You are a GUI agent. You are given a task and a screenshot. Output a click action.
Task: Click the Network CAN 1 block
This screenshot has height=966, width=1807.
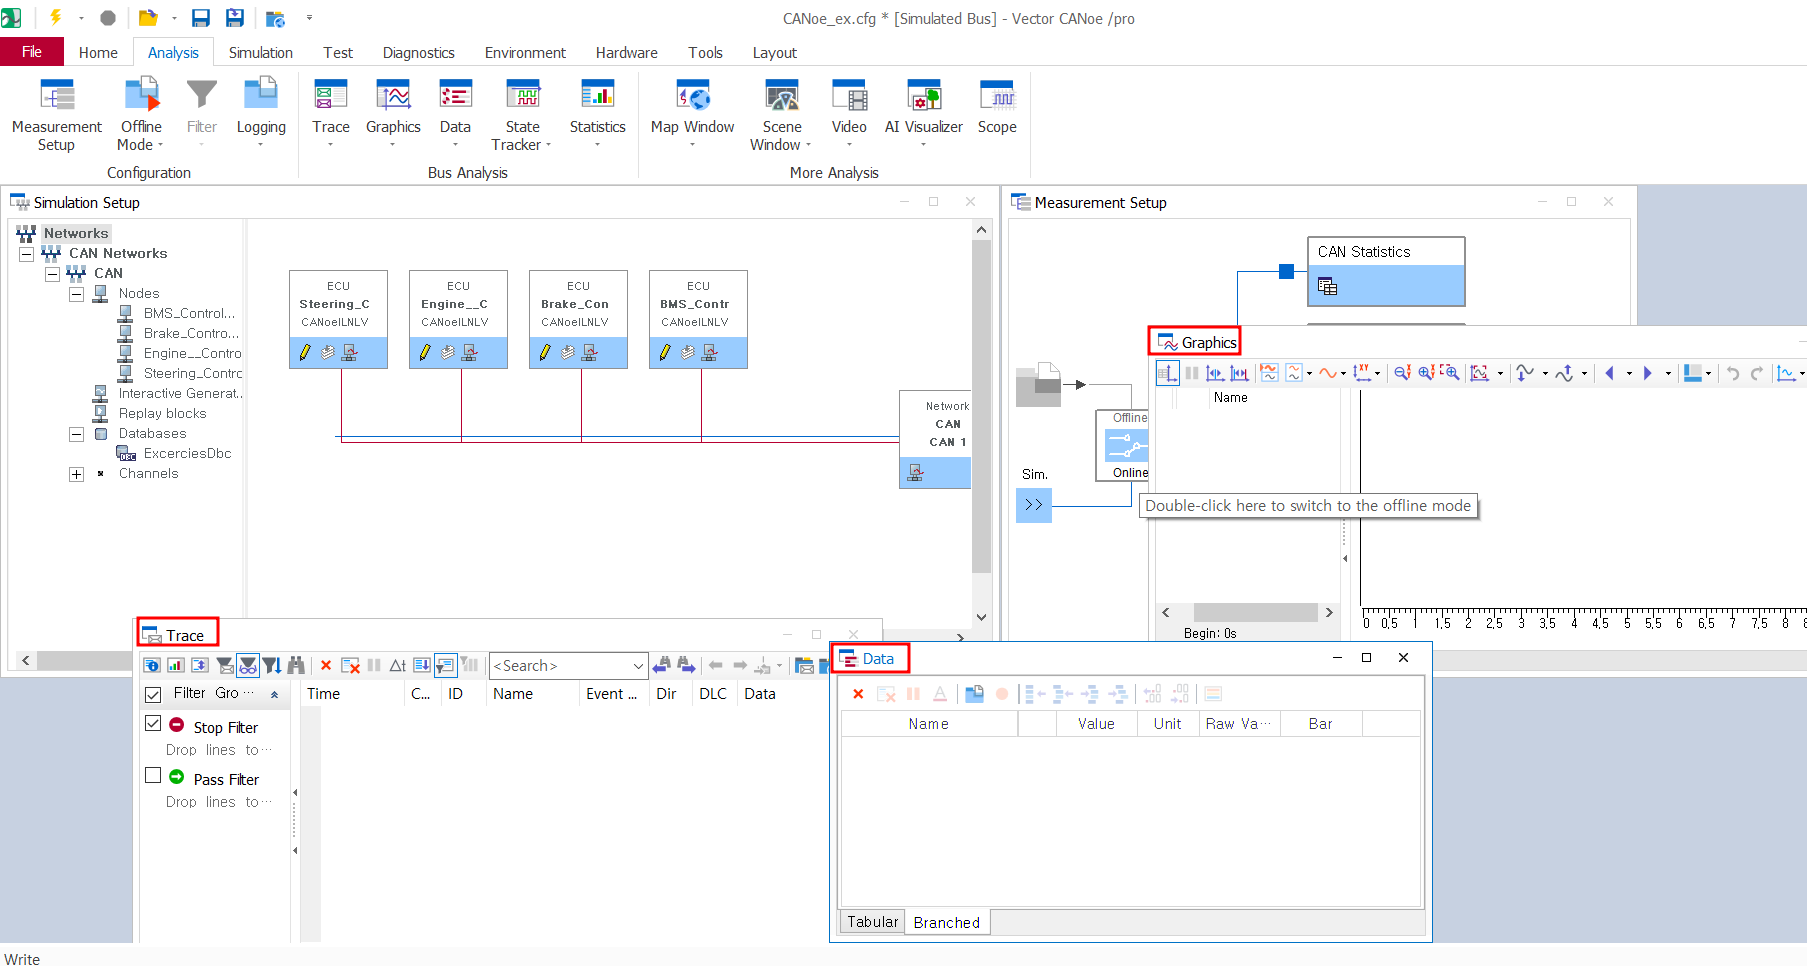tap(935, 439)
